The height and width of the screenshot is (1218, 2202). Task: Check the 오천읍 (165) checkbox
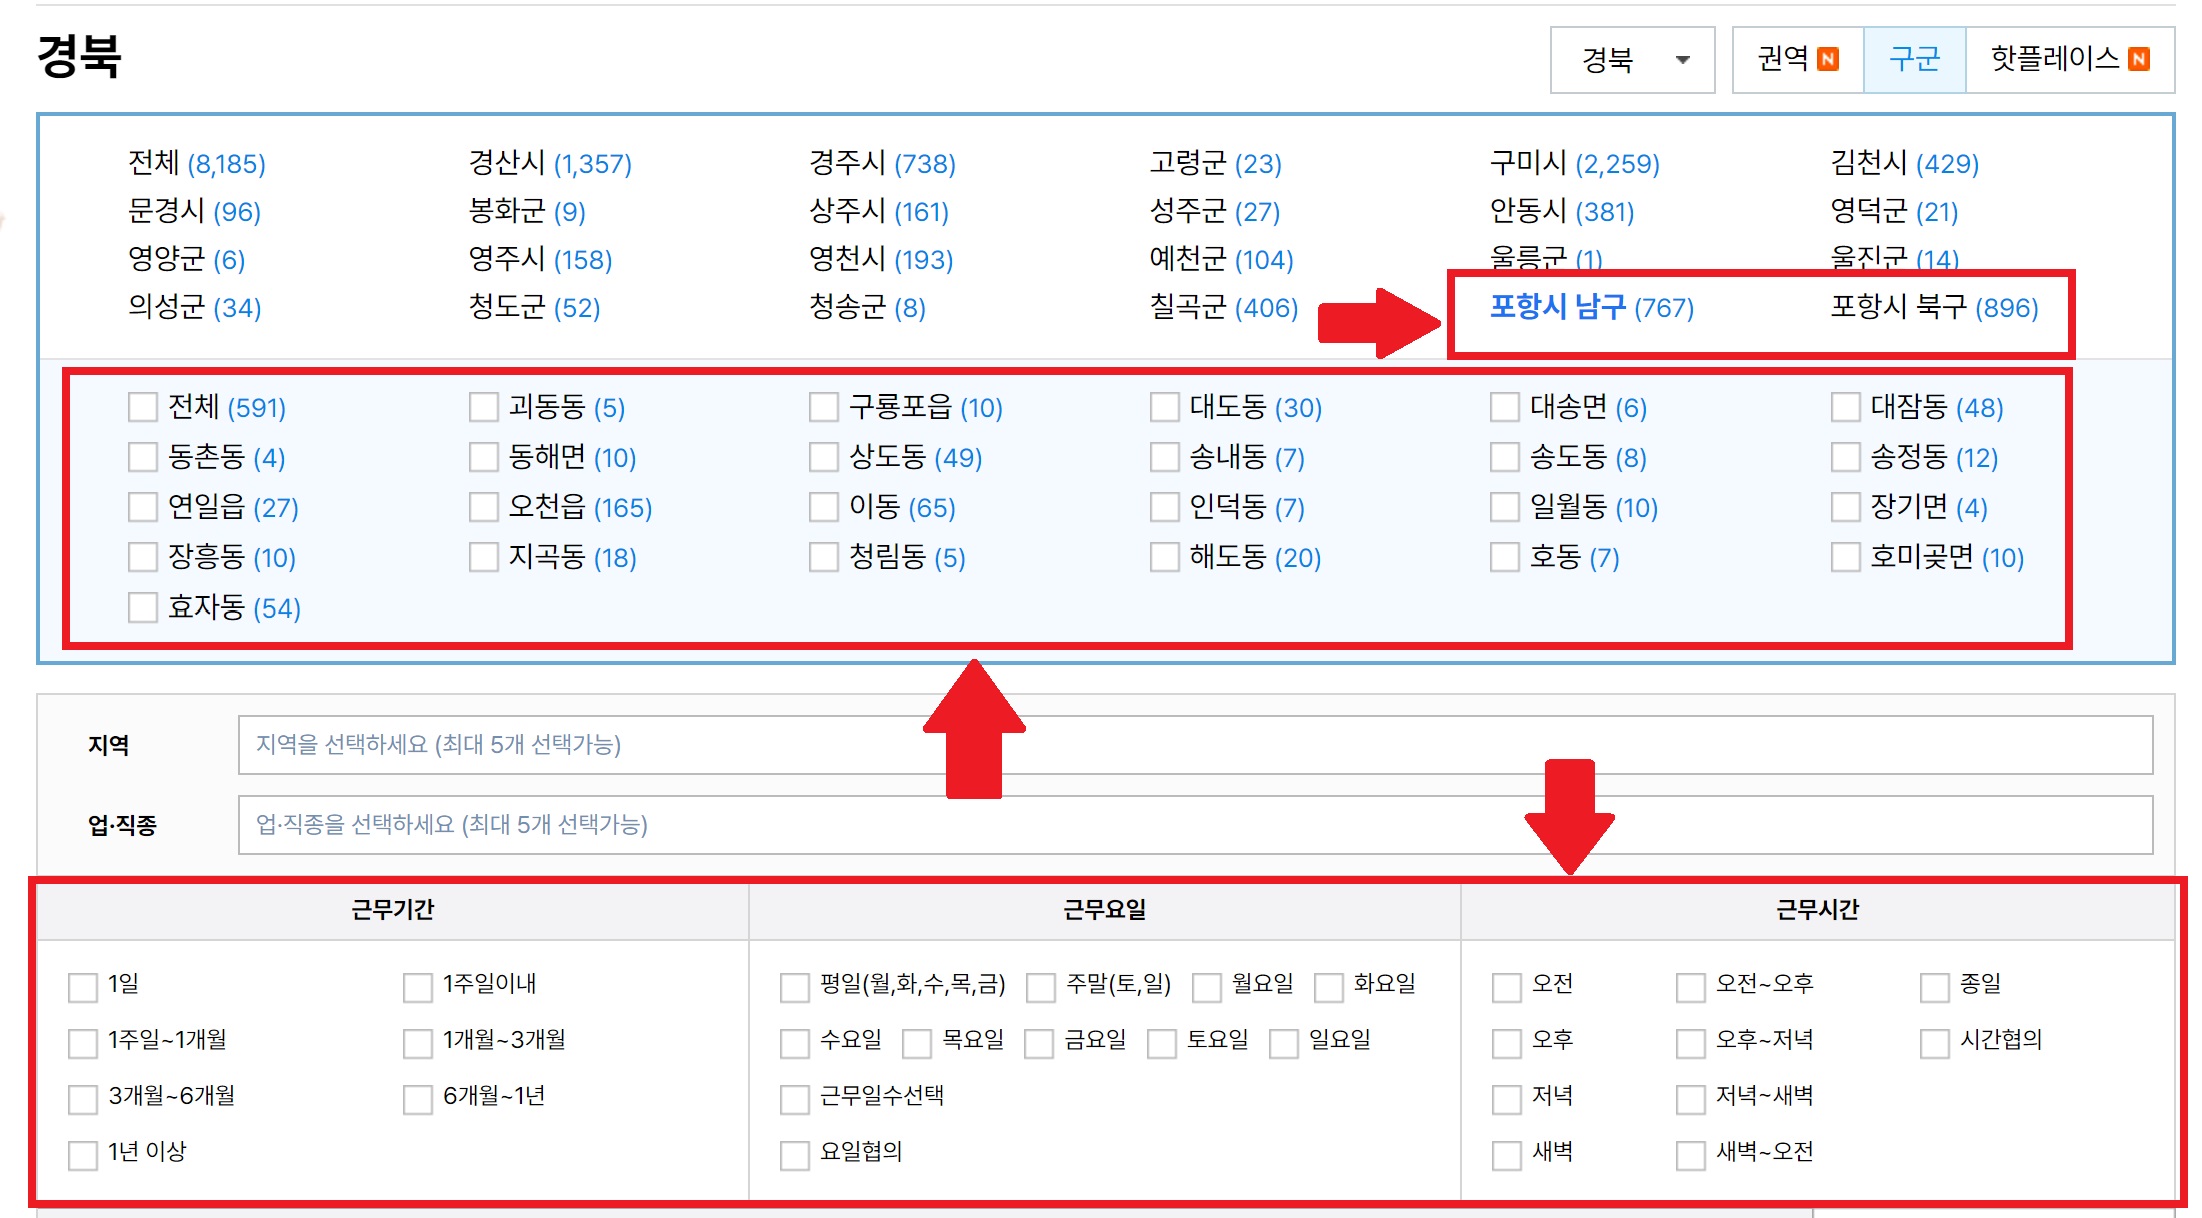coord(484,508)
